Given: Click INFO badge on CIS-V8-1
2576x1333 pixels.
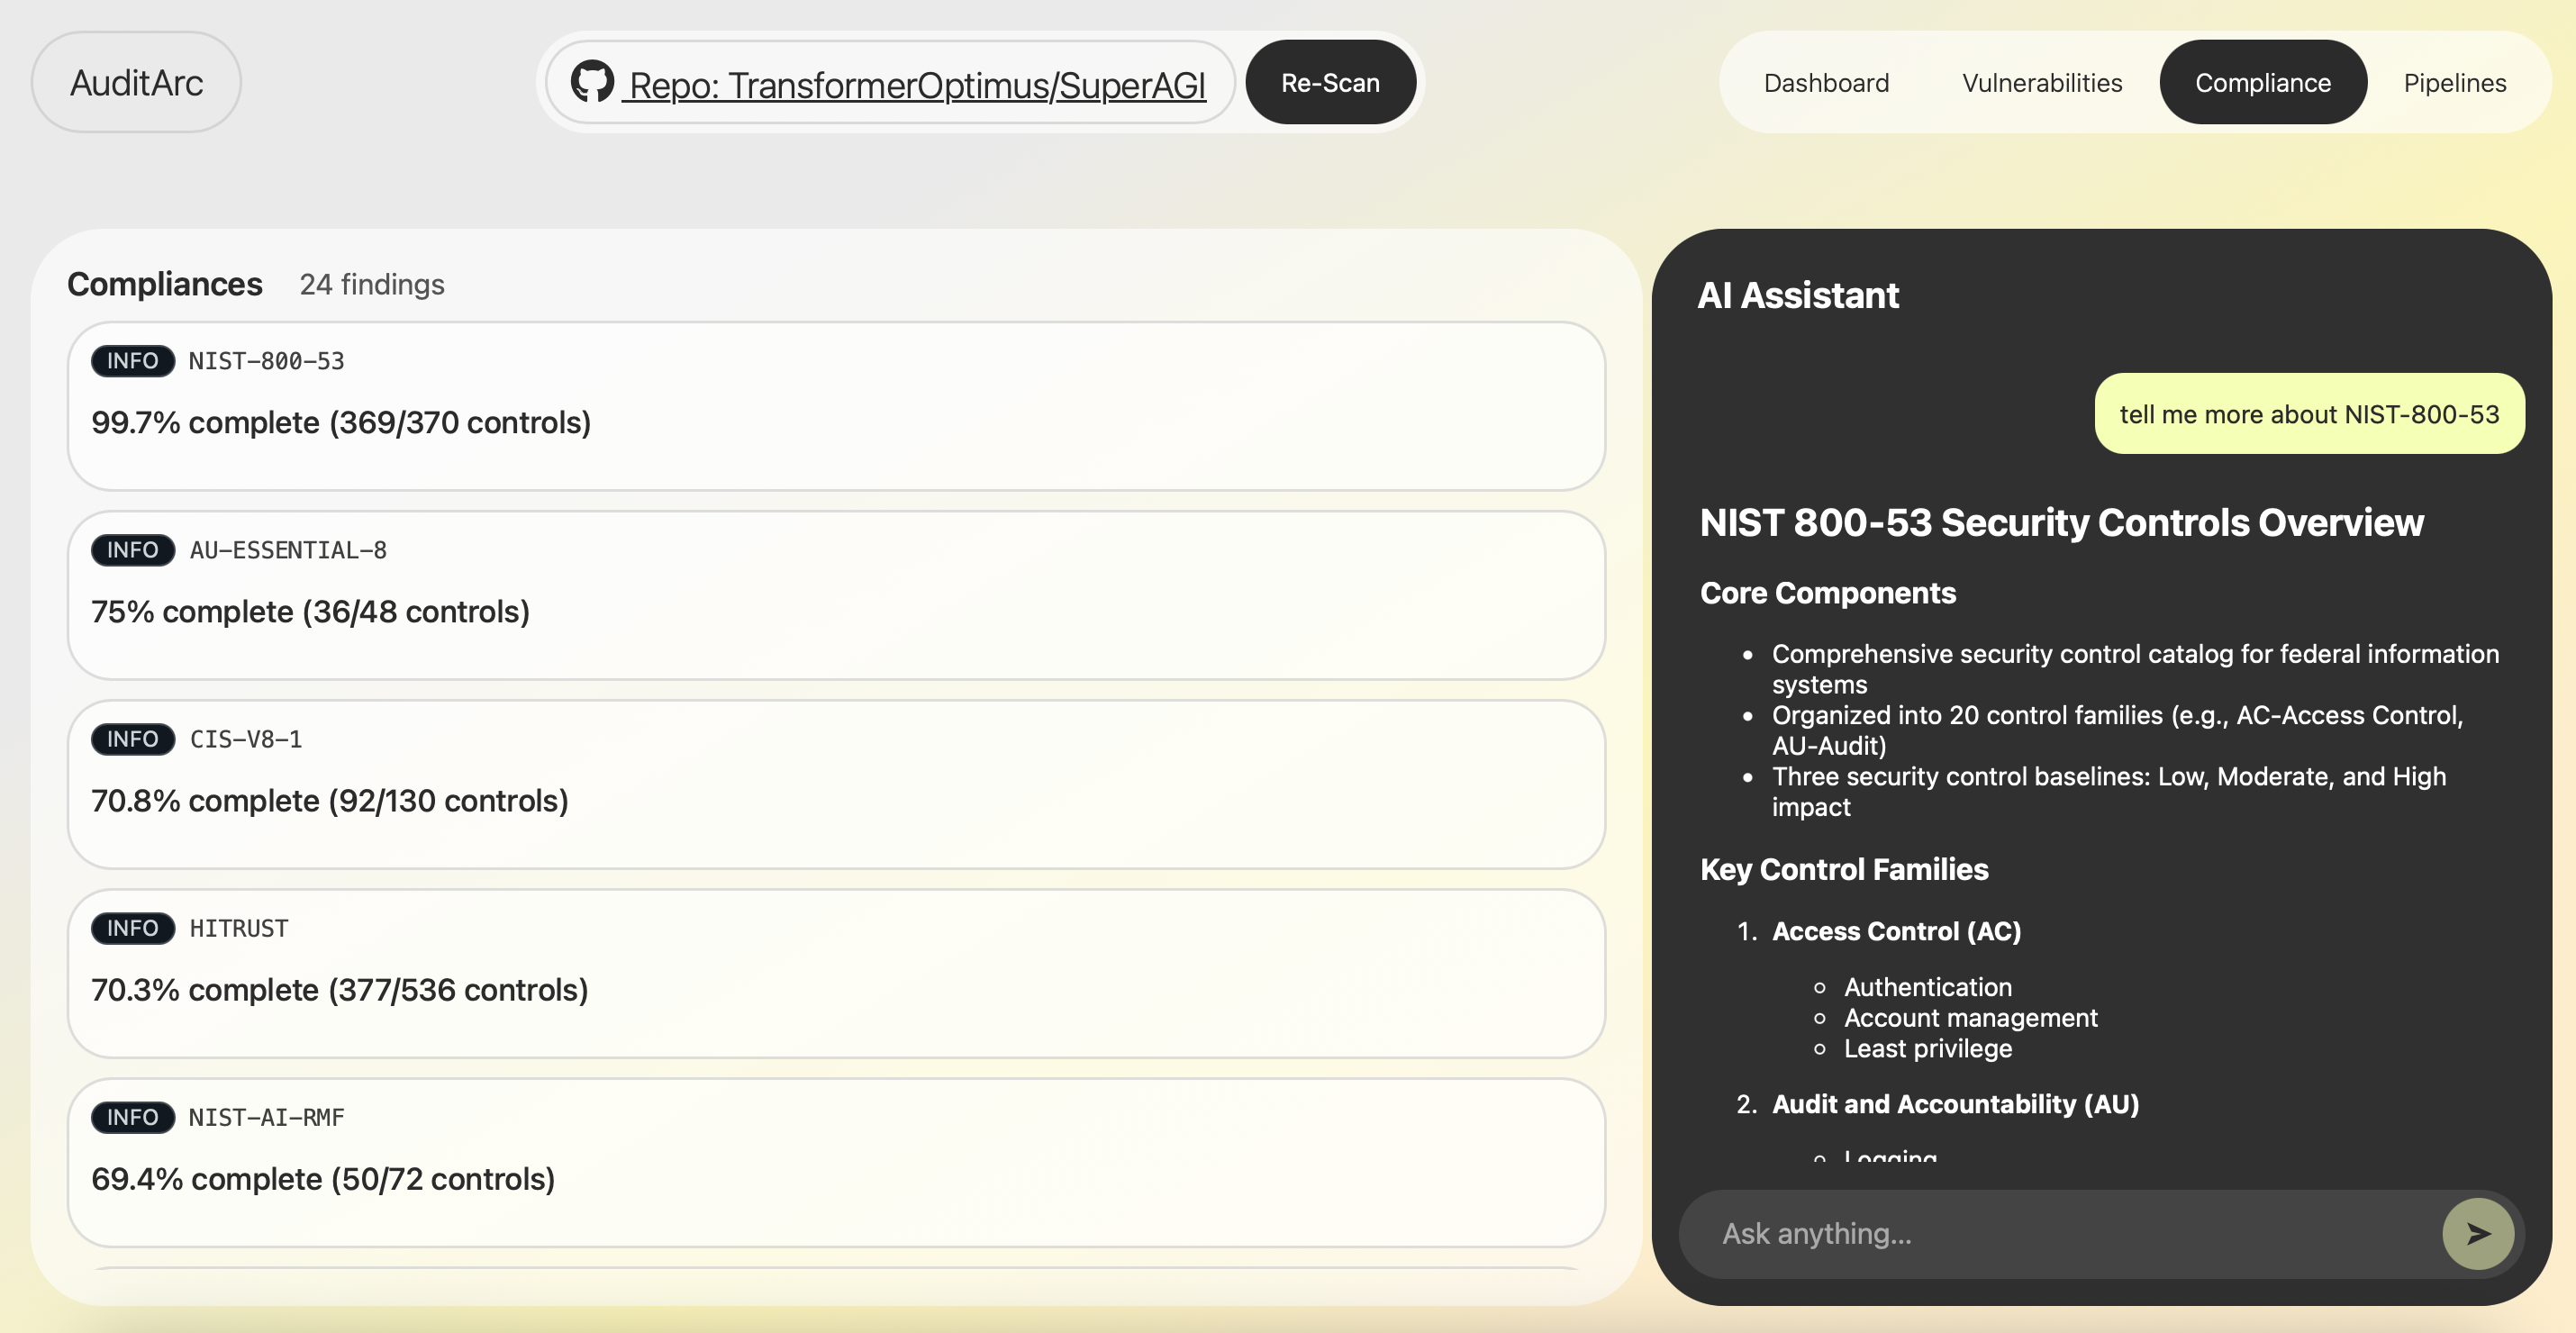Looking at the screenshot, I should point(132,739).
